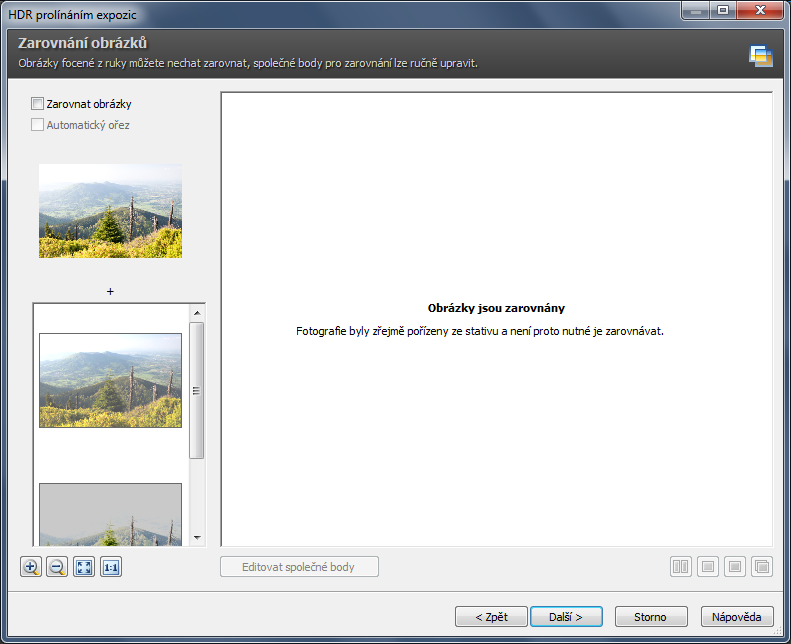Toggle the Automatický ořez checkbox

pos(37,125)
